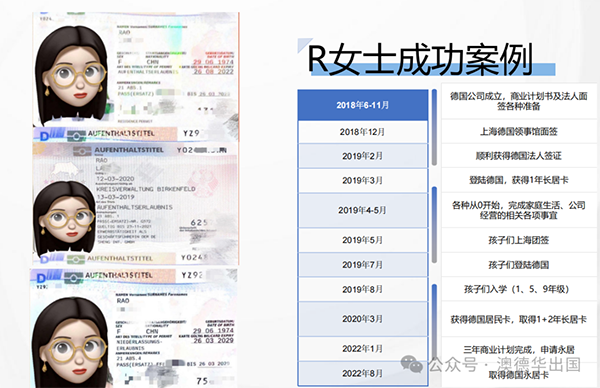
Task: Select the text "登陆德国，获得1年长居卡"
Action: pyautogui.click(x=518, y=180)
